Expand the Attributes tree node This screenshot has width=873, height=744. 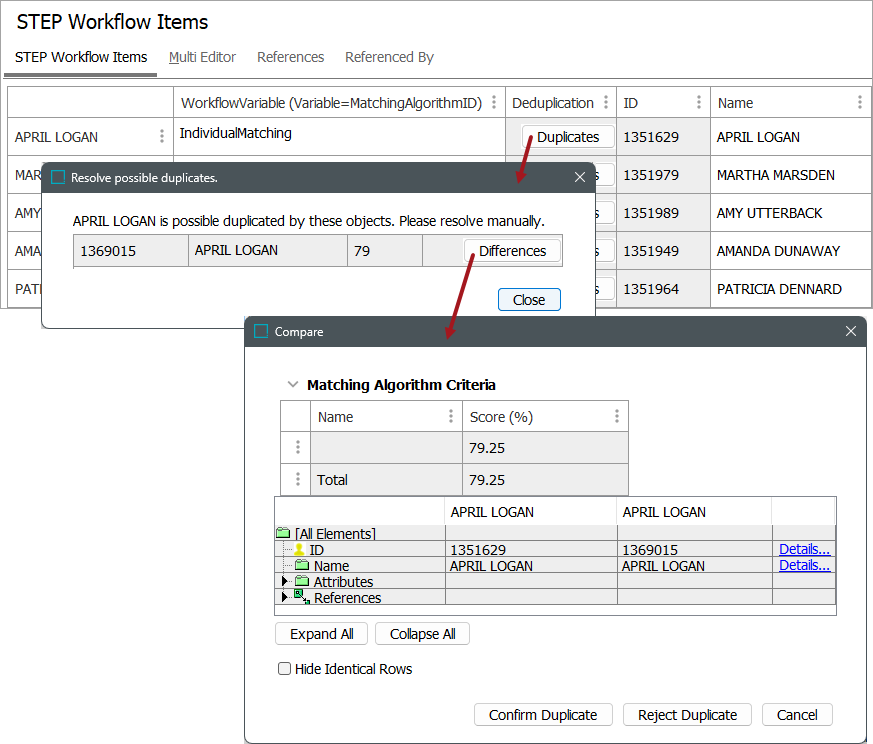point(285,582)
